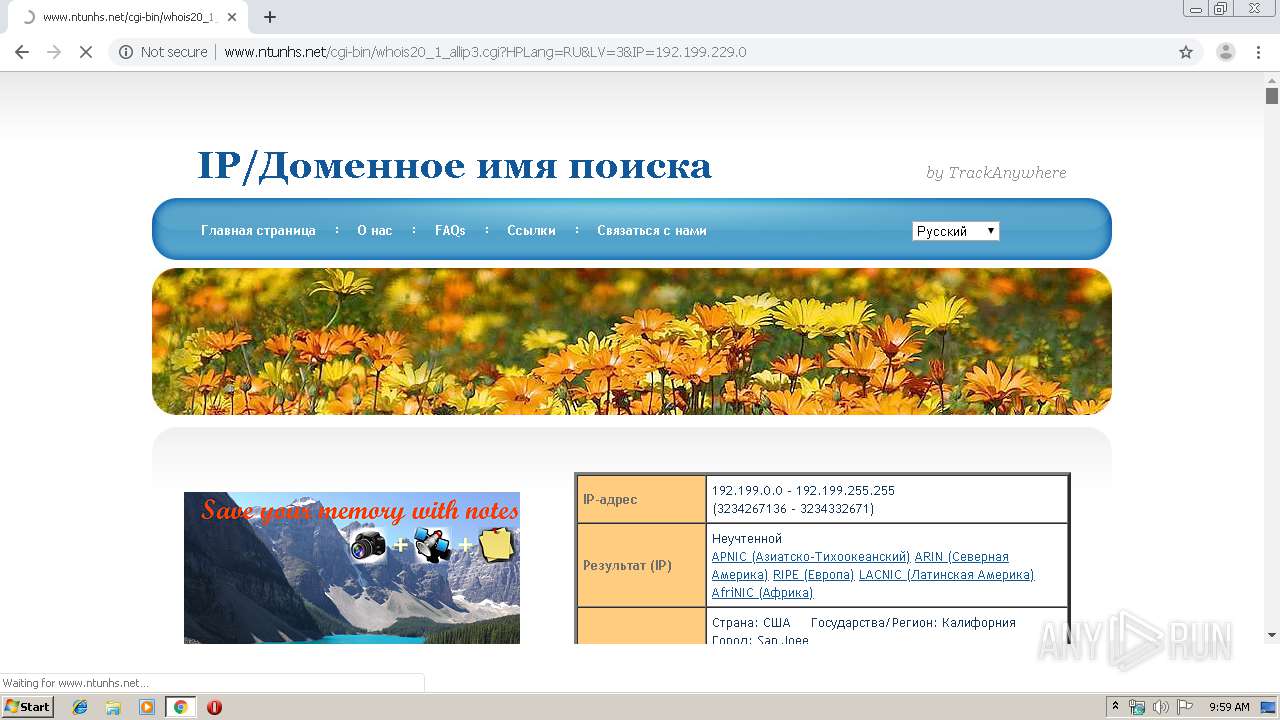Click the Результат (IP) table label

point(627,565)
